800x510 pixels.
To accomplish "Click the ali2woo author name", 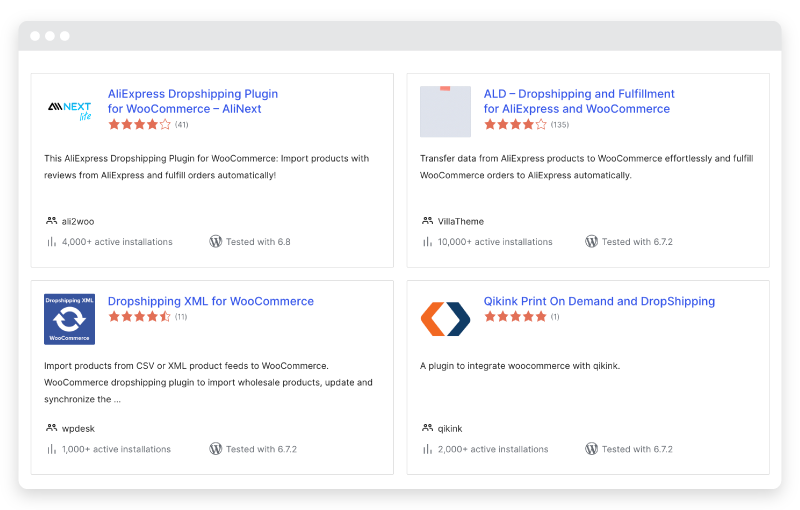I will (78, 221).
